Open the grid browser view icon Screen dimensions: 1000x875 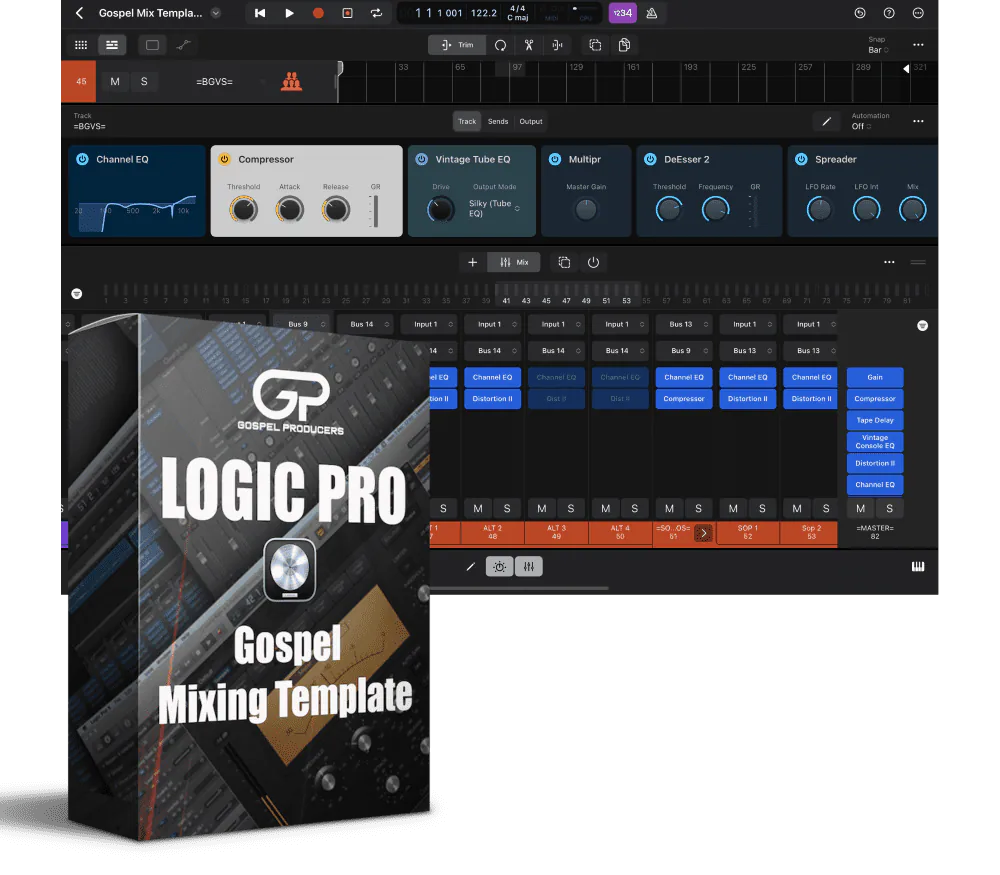pyautogui.click(x=81, y=45)
